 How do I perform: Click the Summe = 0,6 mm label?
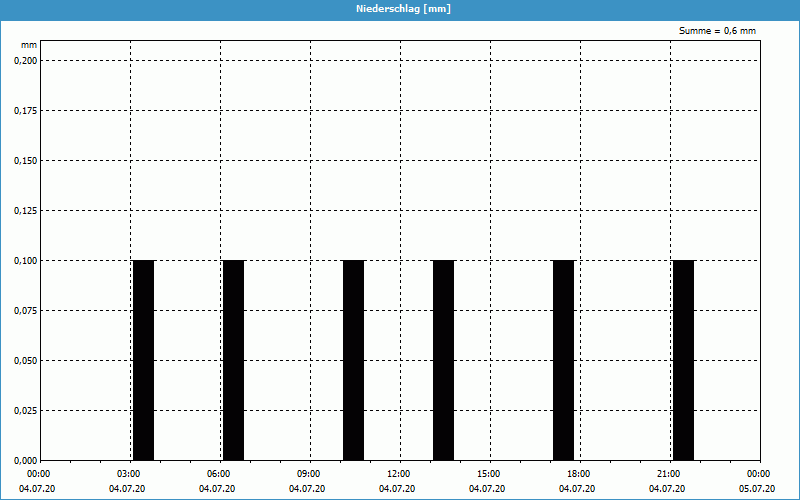(717, 31)
